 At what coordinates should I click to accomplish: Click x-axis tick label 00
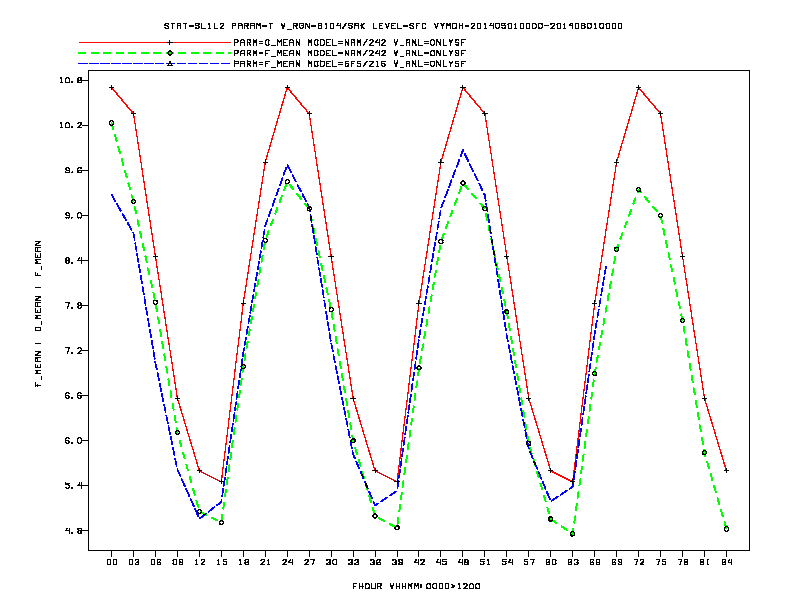112,562
